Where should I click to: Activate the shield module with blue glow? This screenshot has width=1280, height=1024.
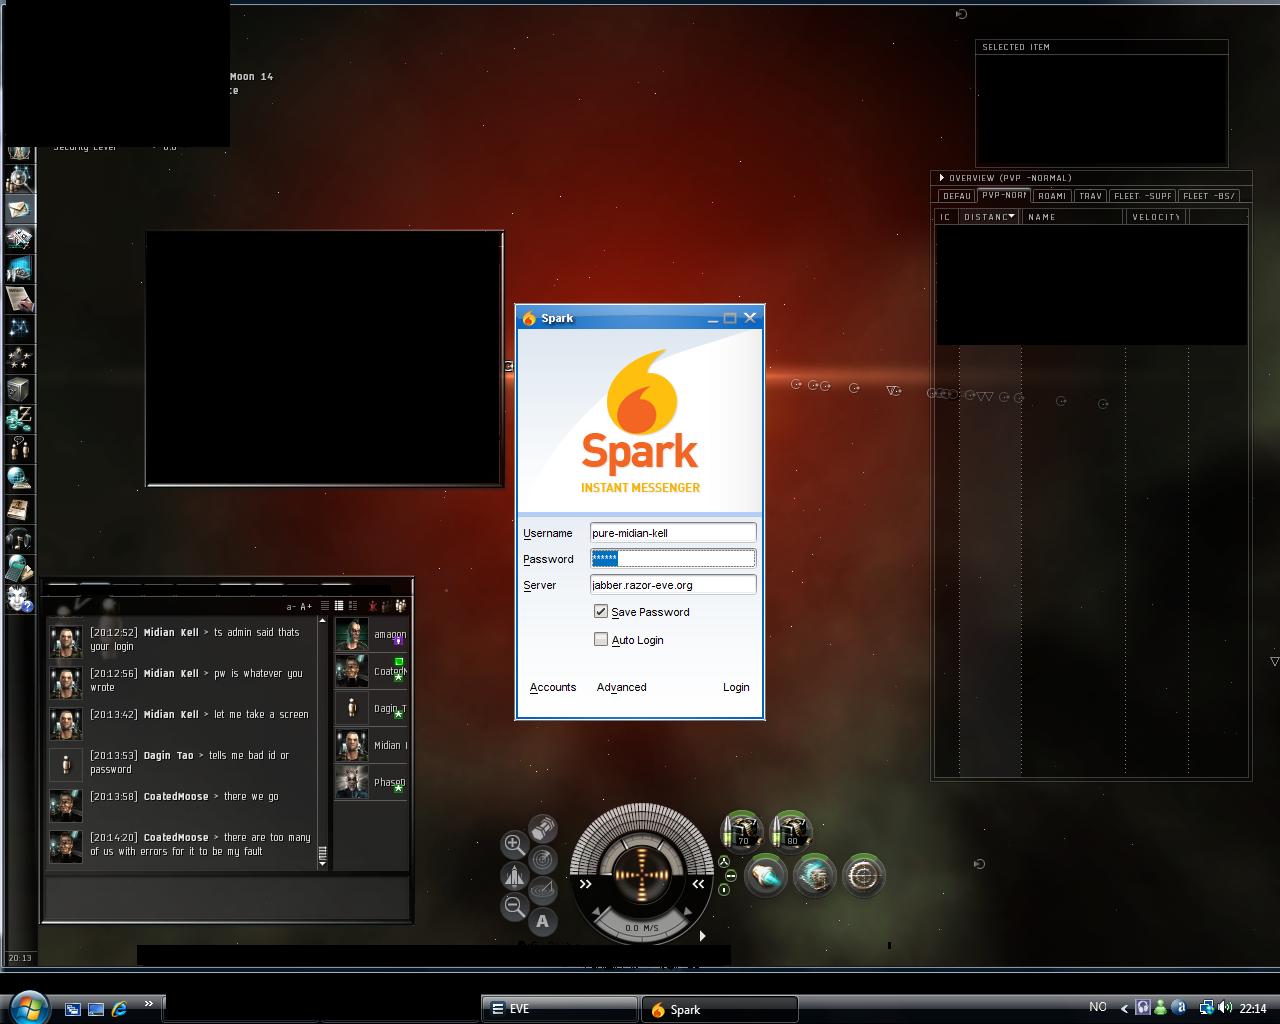pyautogui.click(x=815, y=876)
